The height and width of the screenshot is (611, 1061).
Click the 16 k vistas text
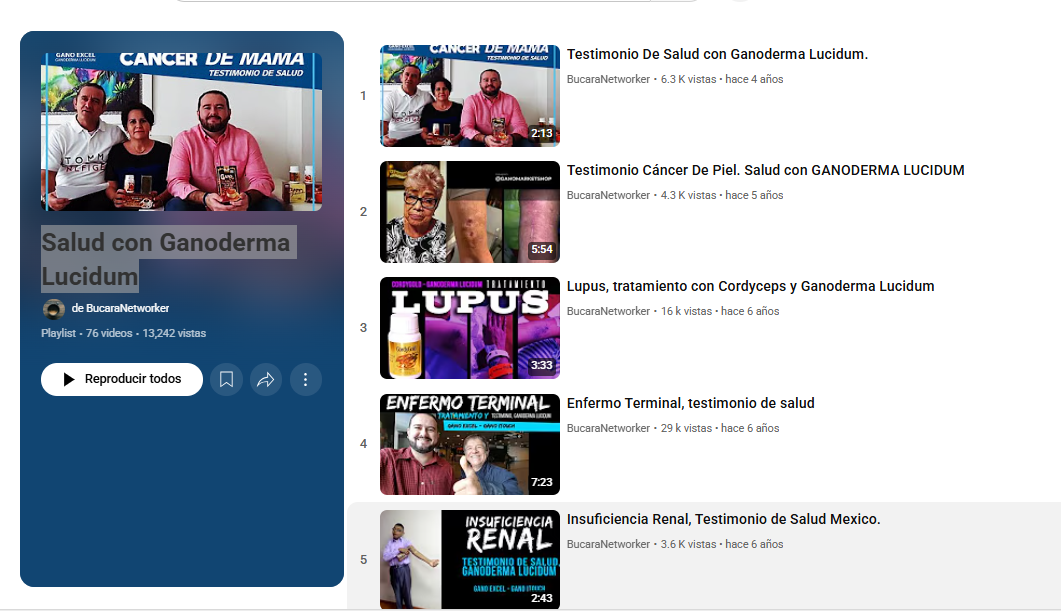[x=686, y=311]
